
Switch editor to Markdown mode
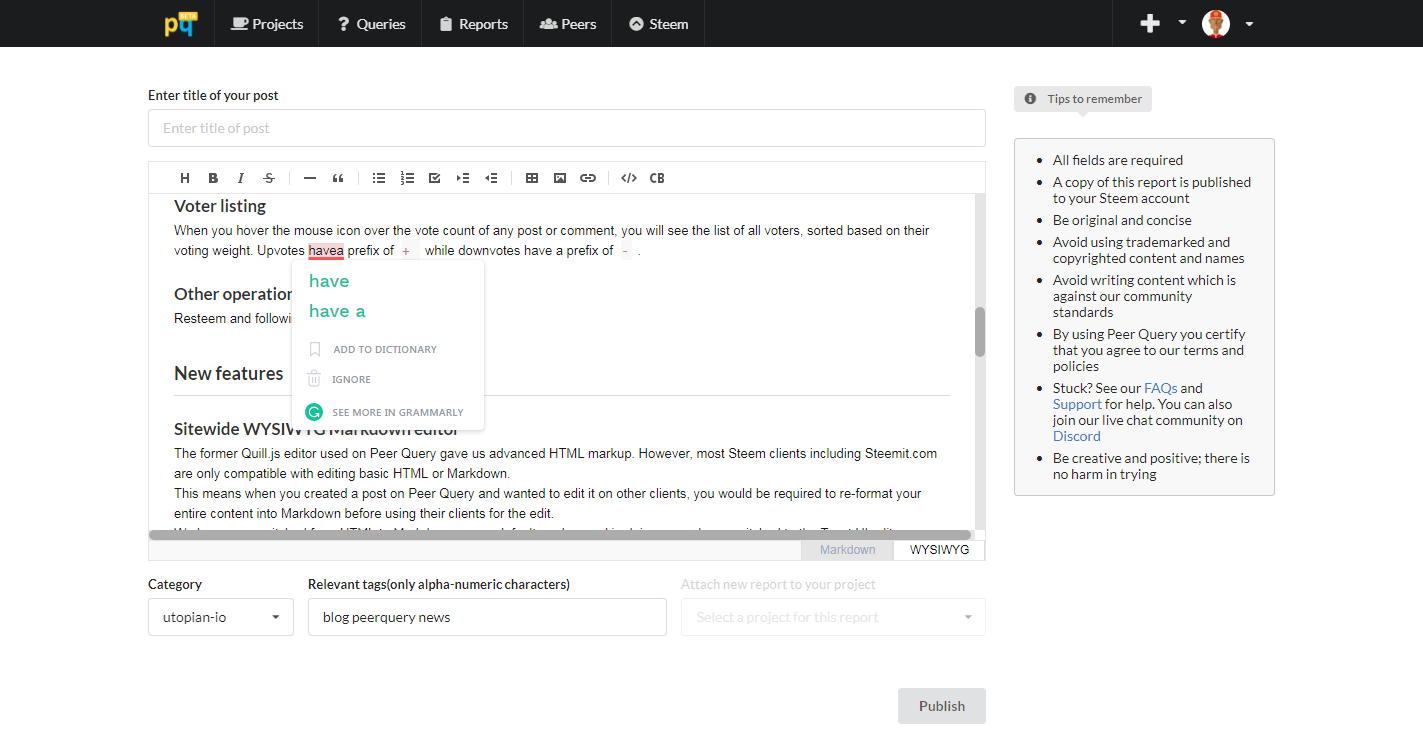coord(847,550)
